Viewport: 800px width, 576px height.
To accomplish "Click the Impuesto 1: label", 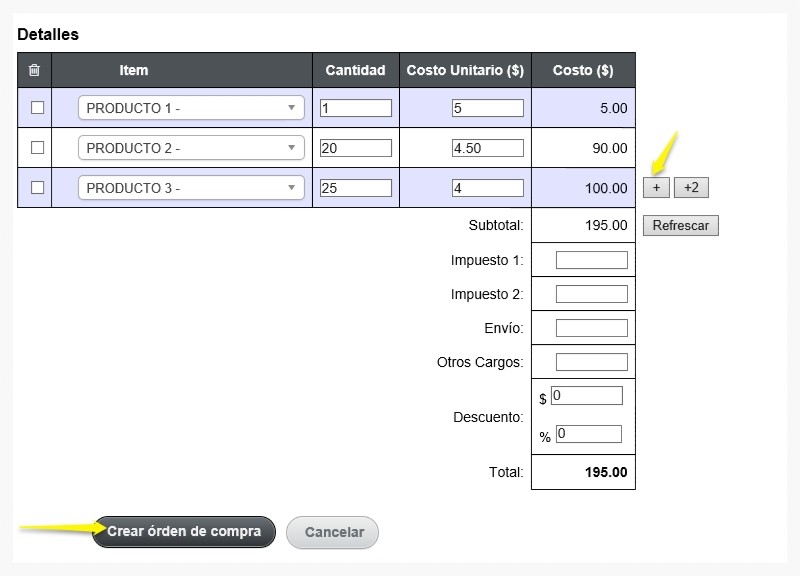I will click(487, 260).
